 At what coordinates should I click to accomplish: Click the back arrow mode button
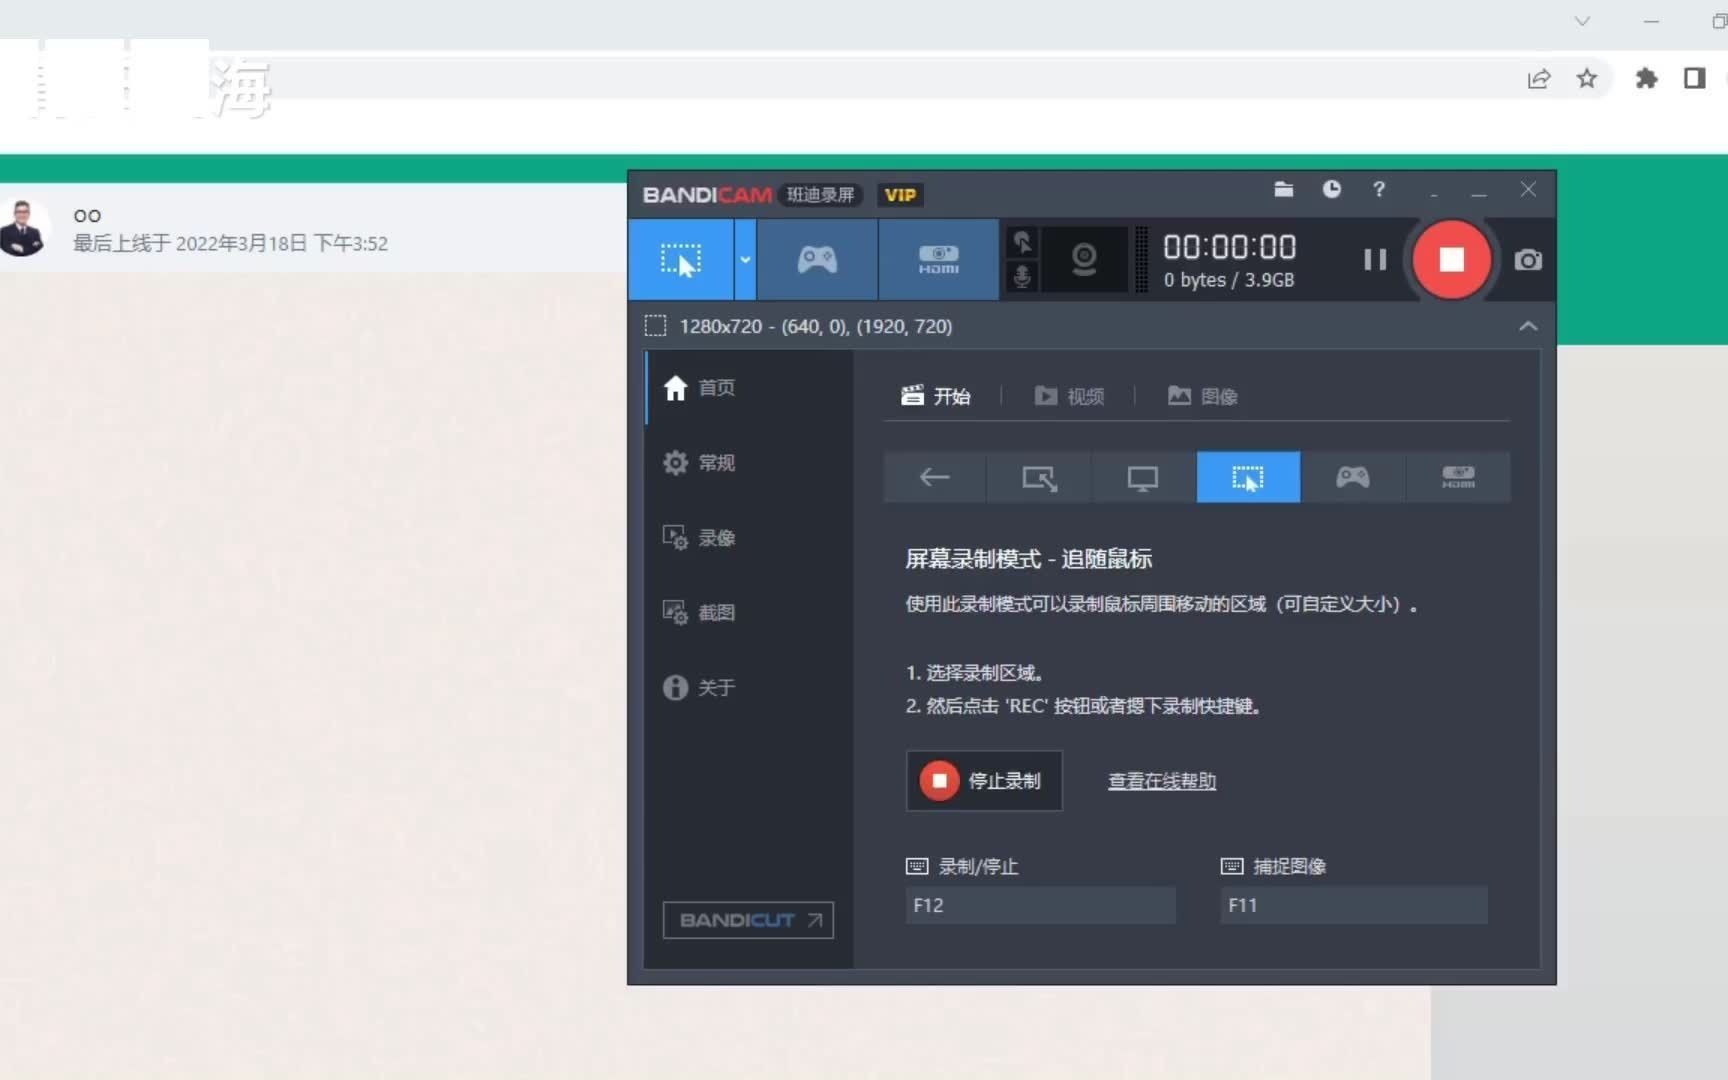point(935,477)
